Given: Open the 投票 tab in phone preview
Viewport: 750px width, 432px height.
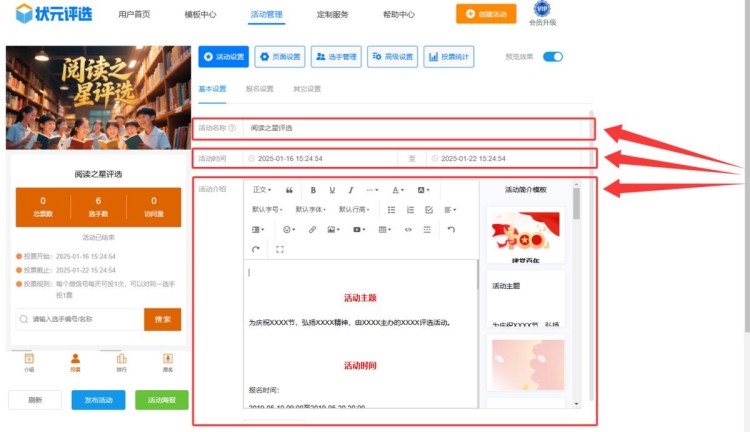Looking at the screenshot, I should pos(75,362).
